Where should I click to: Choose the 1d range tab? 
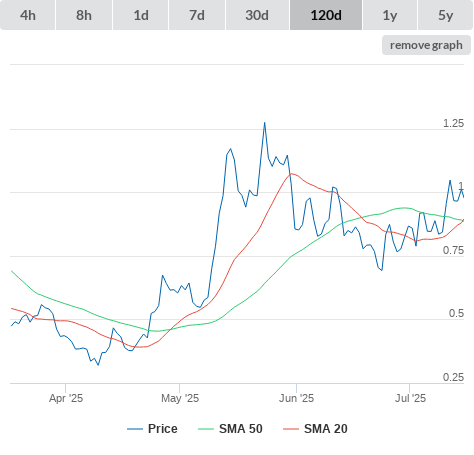[141, 15]
